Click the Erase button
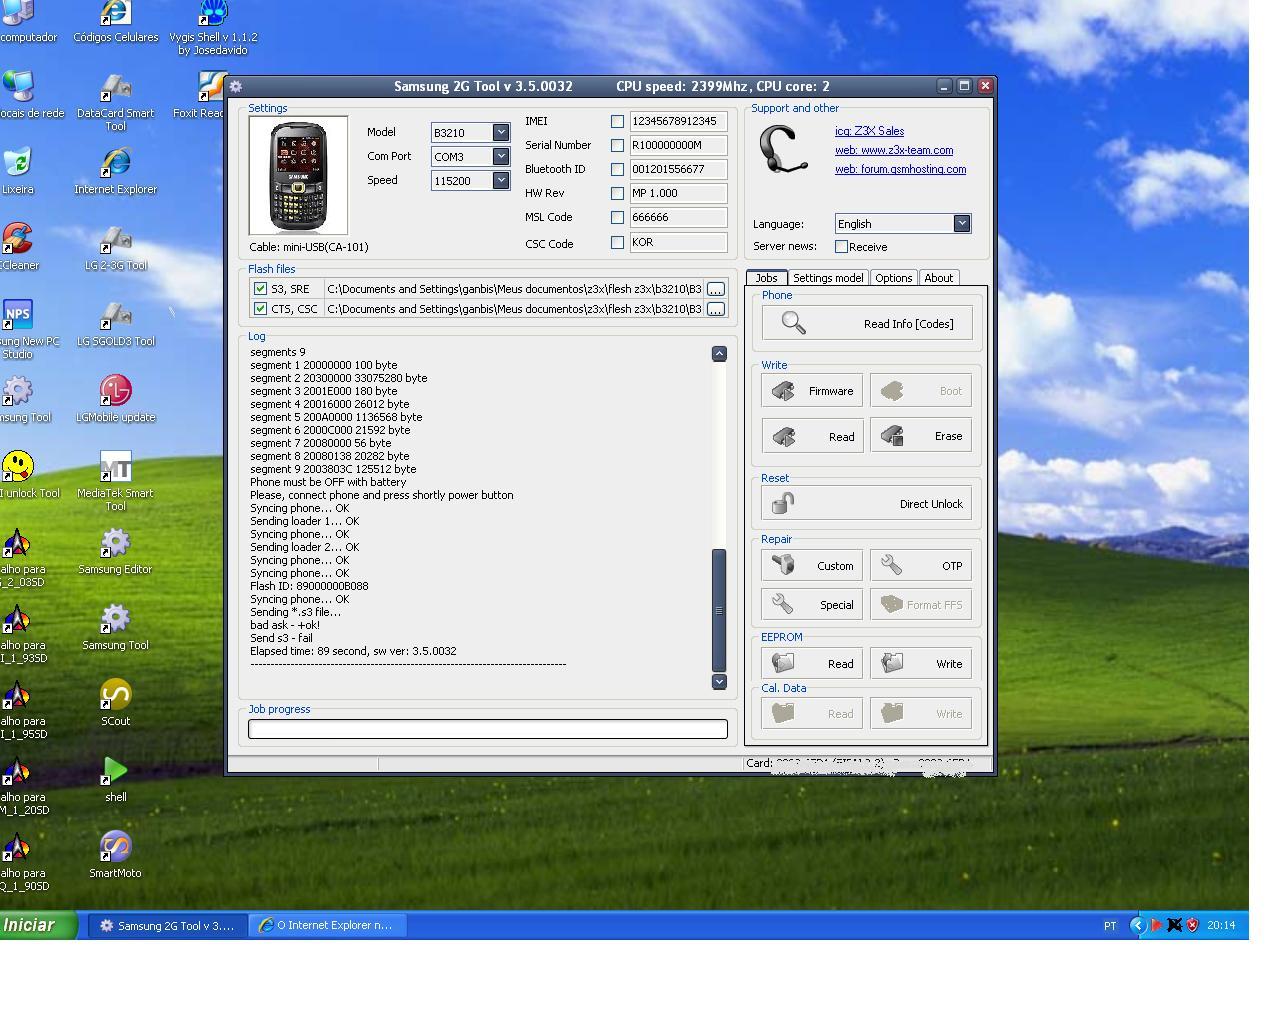1280x1024 pixels. (x=921, y=436)
